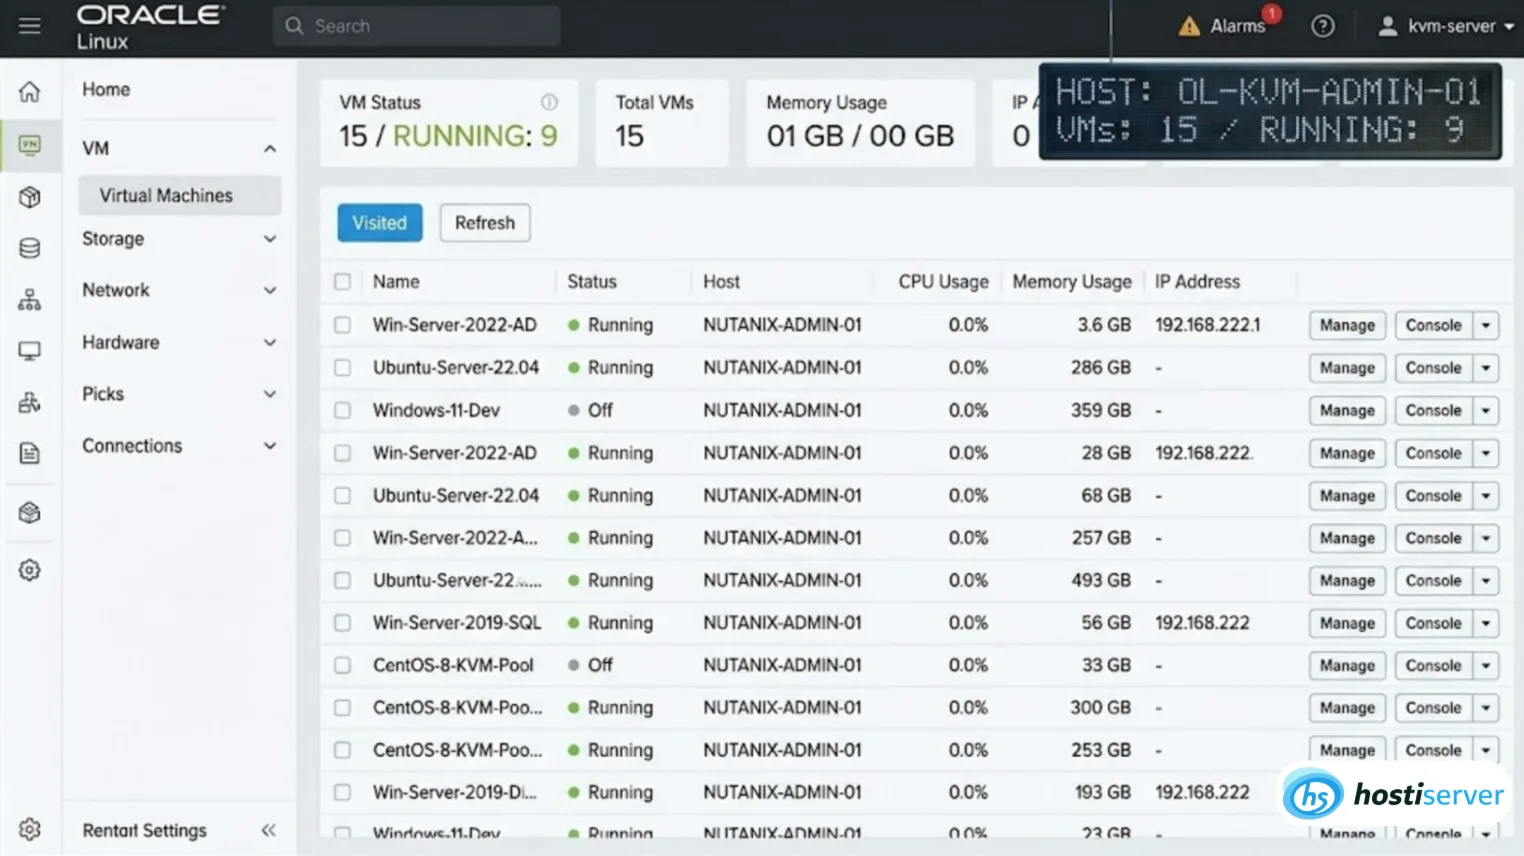Click the settings gear at the rail bottom
This screenshot has width=1524, height=856.
coord(30,830)
